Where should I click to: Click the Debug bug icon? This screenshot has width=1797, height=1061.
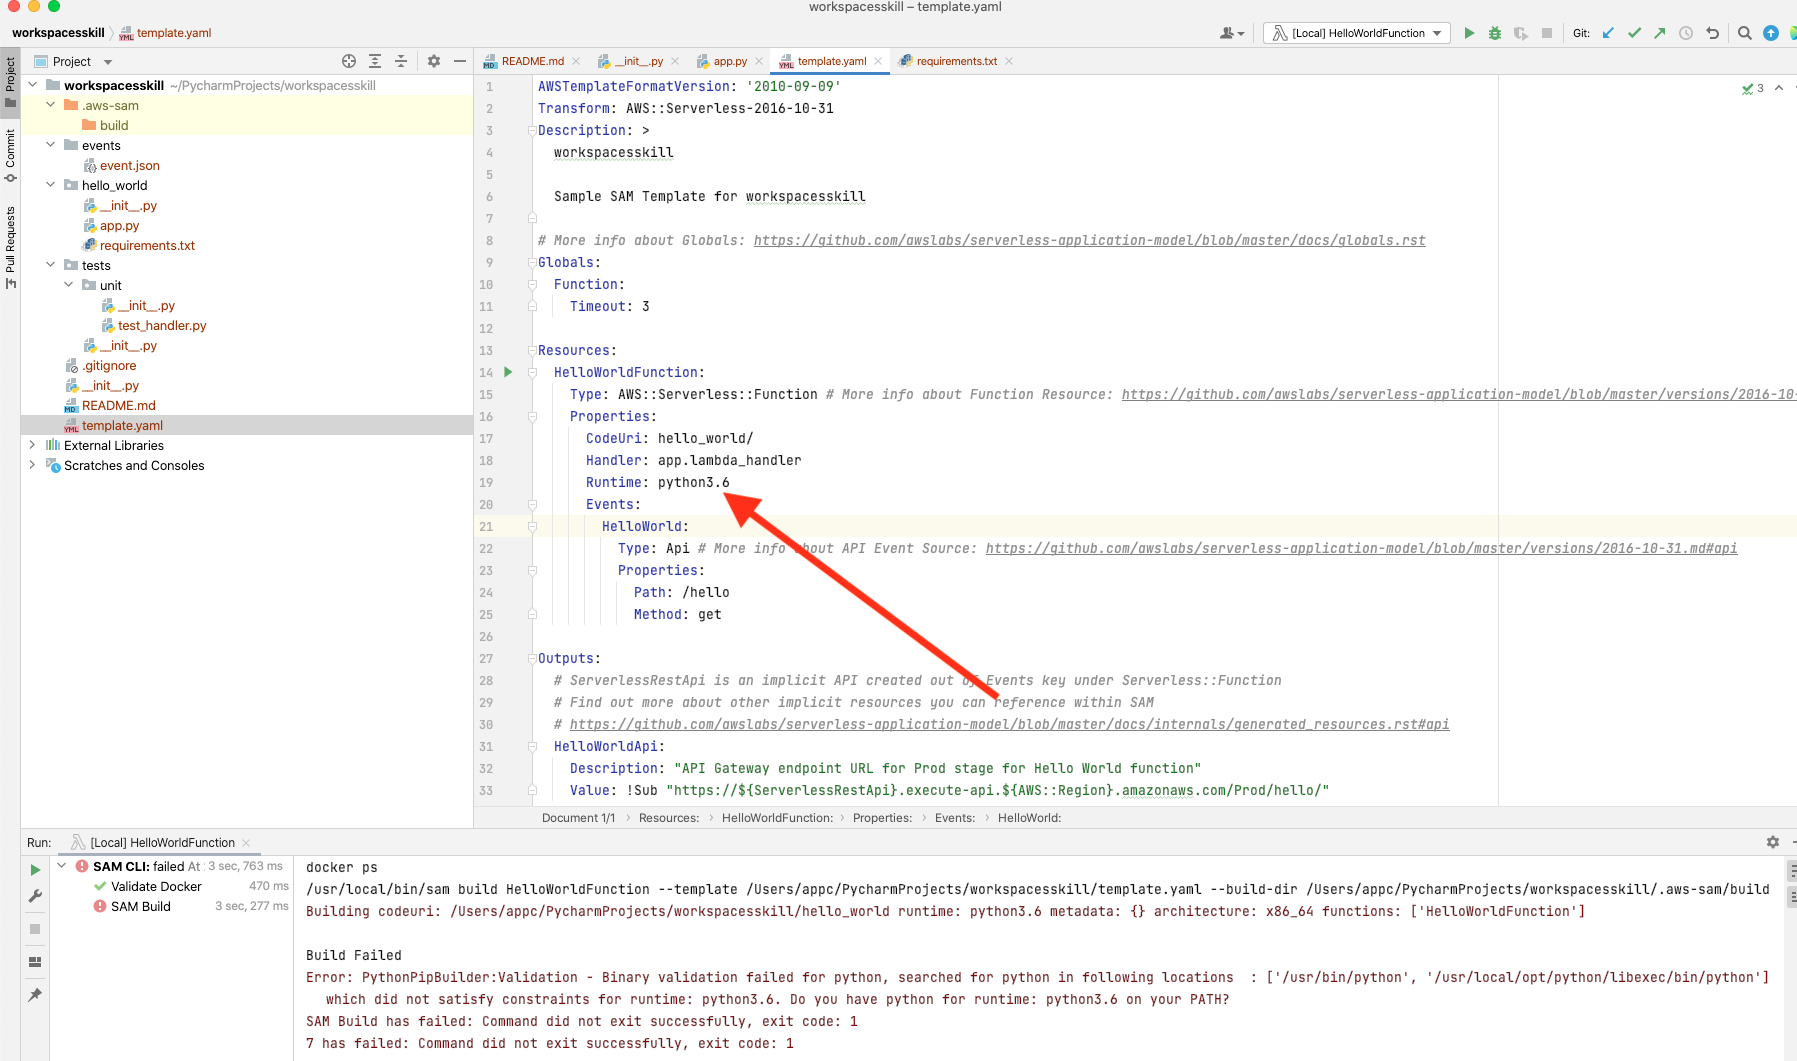point(1495,33)
